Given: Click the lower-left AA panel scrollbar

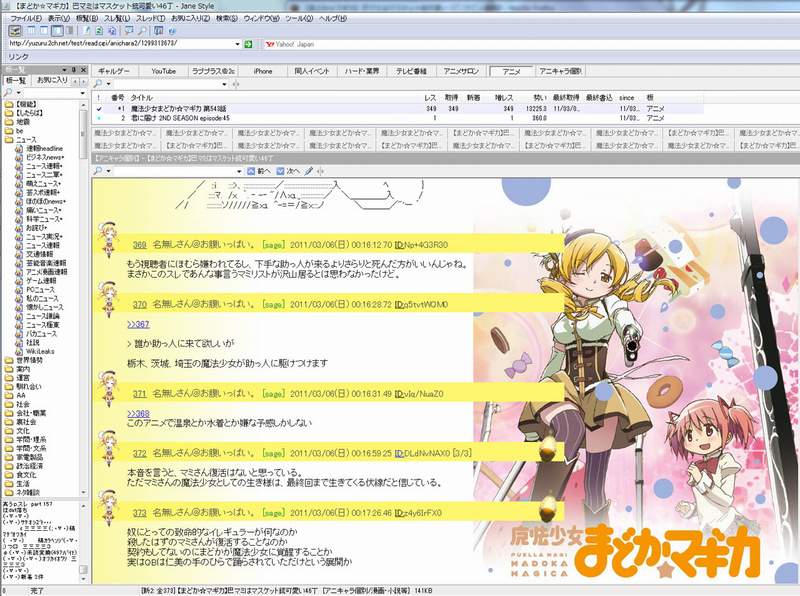Looking at the screenshot, I should (x=84, y=542).
